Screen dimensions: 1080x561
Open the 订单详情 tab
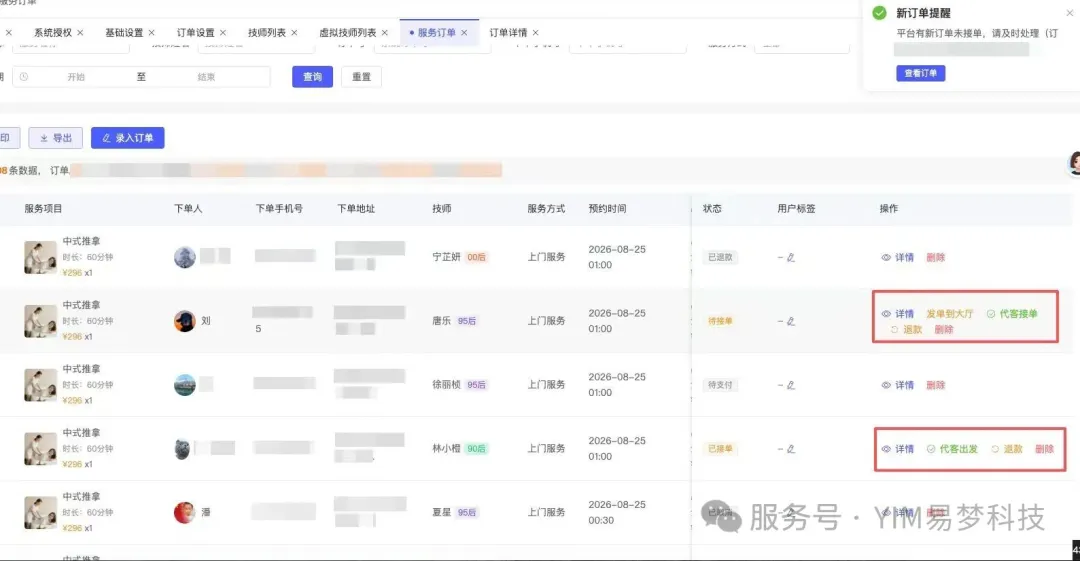508,32
